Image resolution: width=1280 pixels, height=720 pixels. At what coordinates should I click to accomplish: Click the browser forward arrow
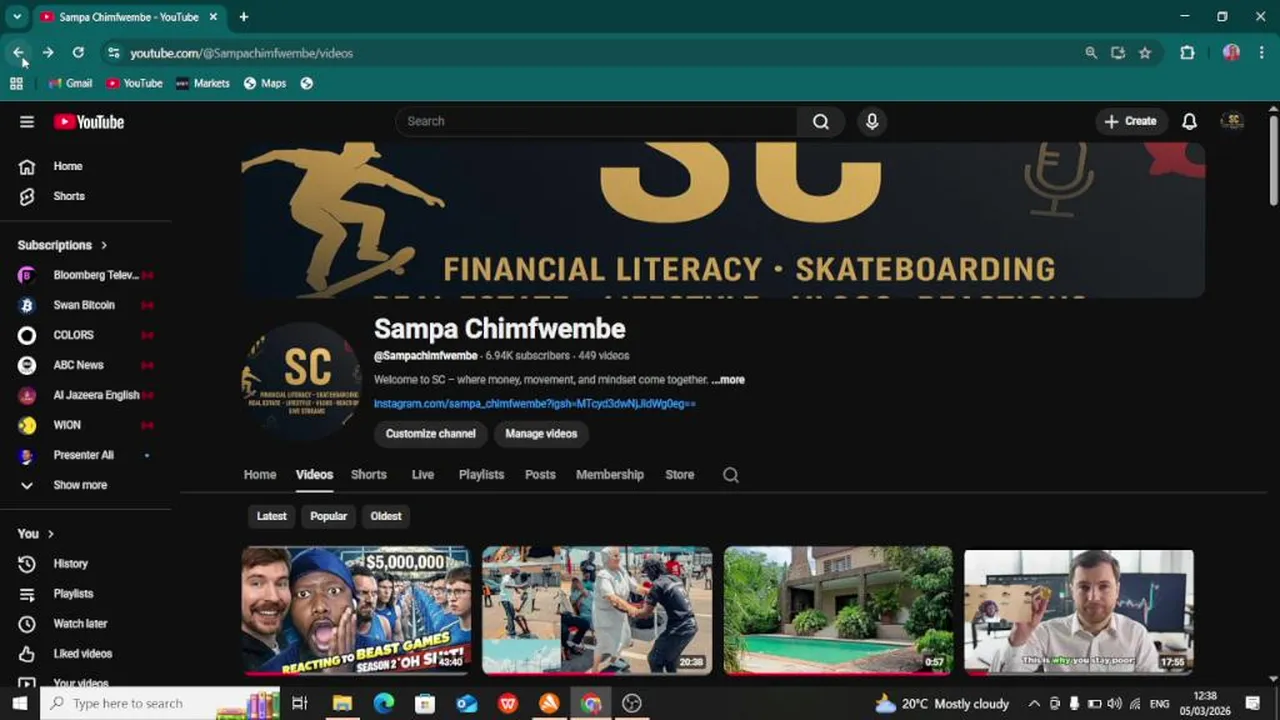pos(48,53)
